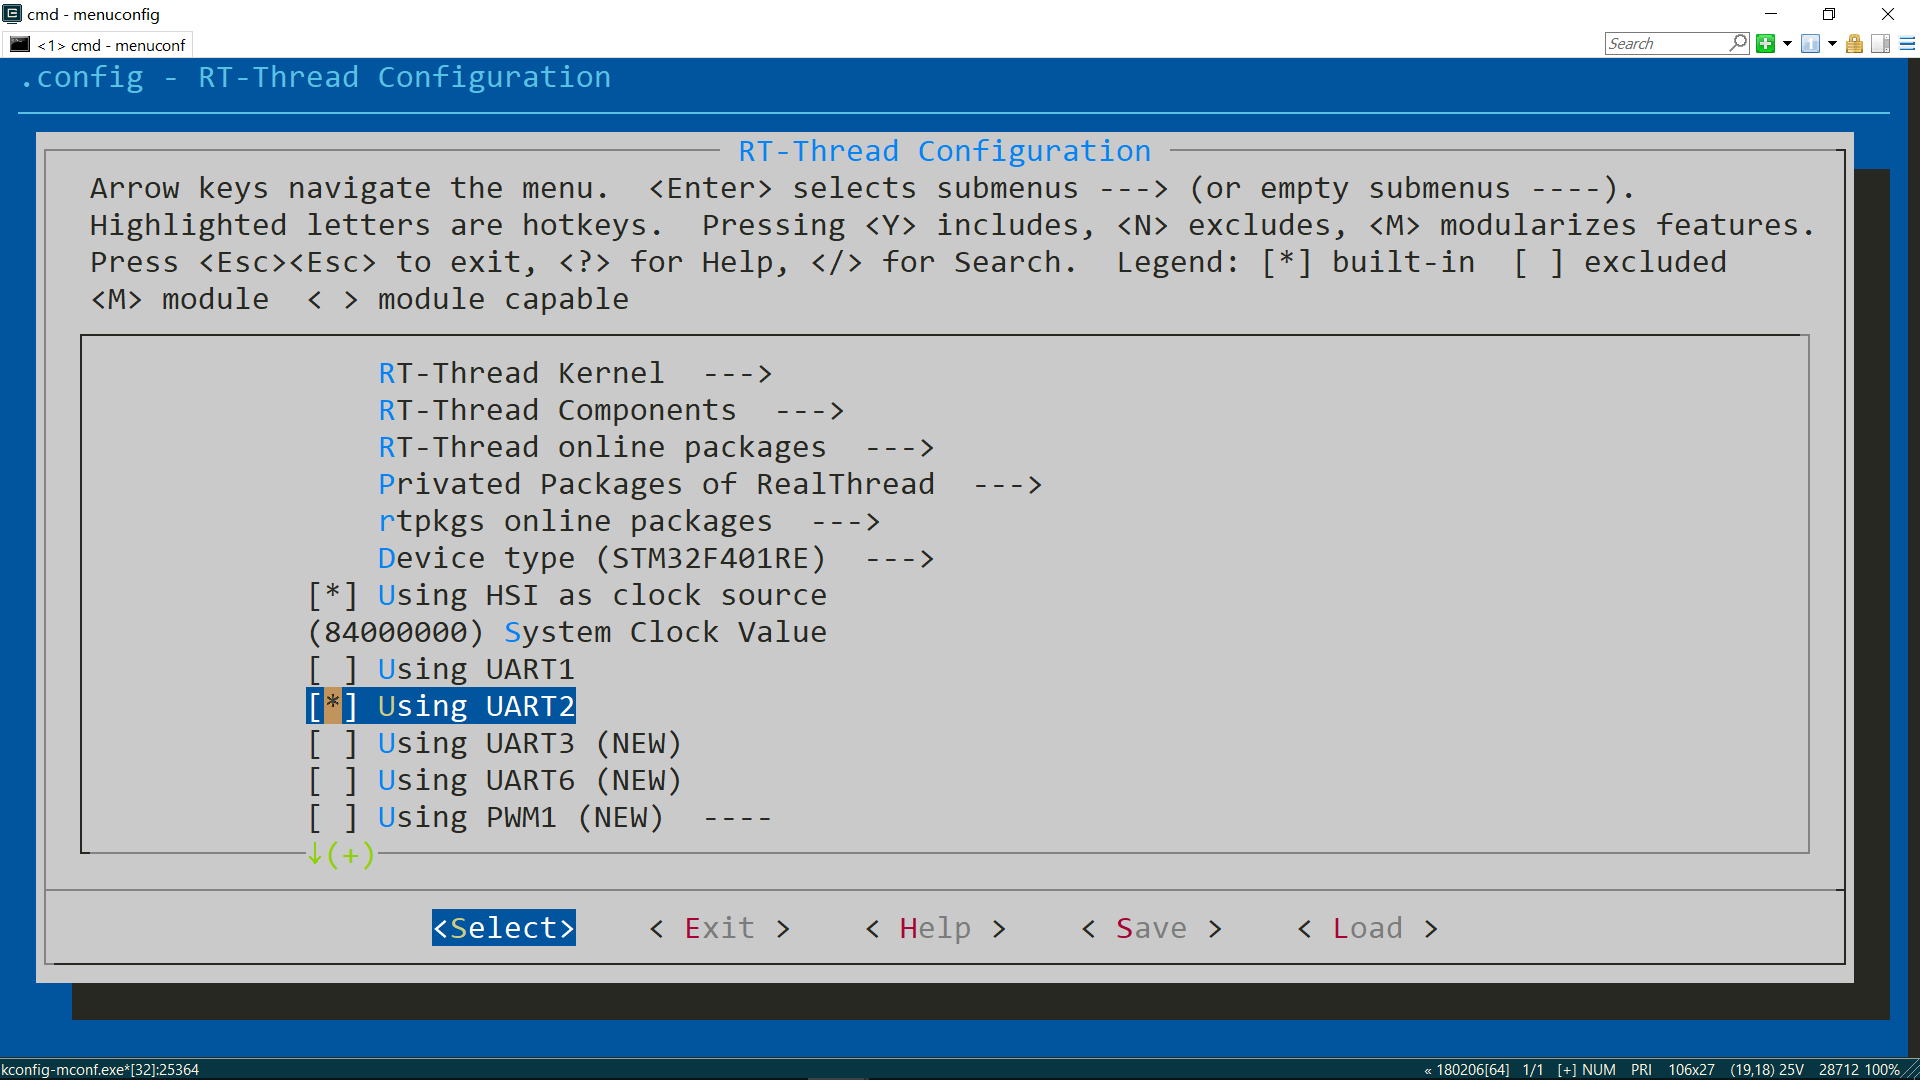Toggle Using HSI as clock source checkbox
The width and height of the screenshot is (1920, 1080).
click(x=332, y=595)
